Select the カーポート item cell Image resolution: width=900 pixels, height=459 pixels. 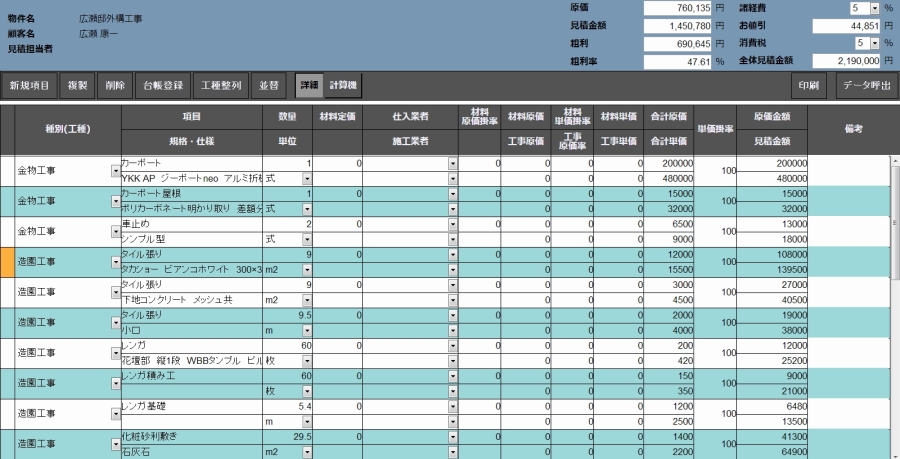coord(192,164)
